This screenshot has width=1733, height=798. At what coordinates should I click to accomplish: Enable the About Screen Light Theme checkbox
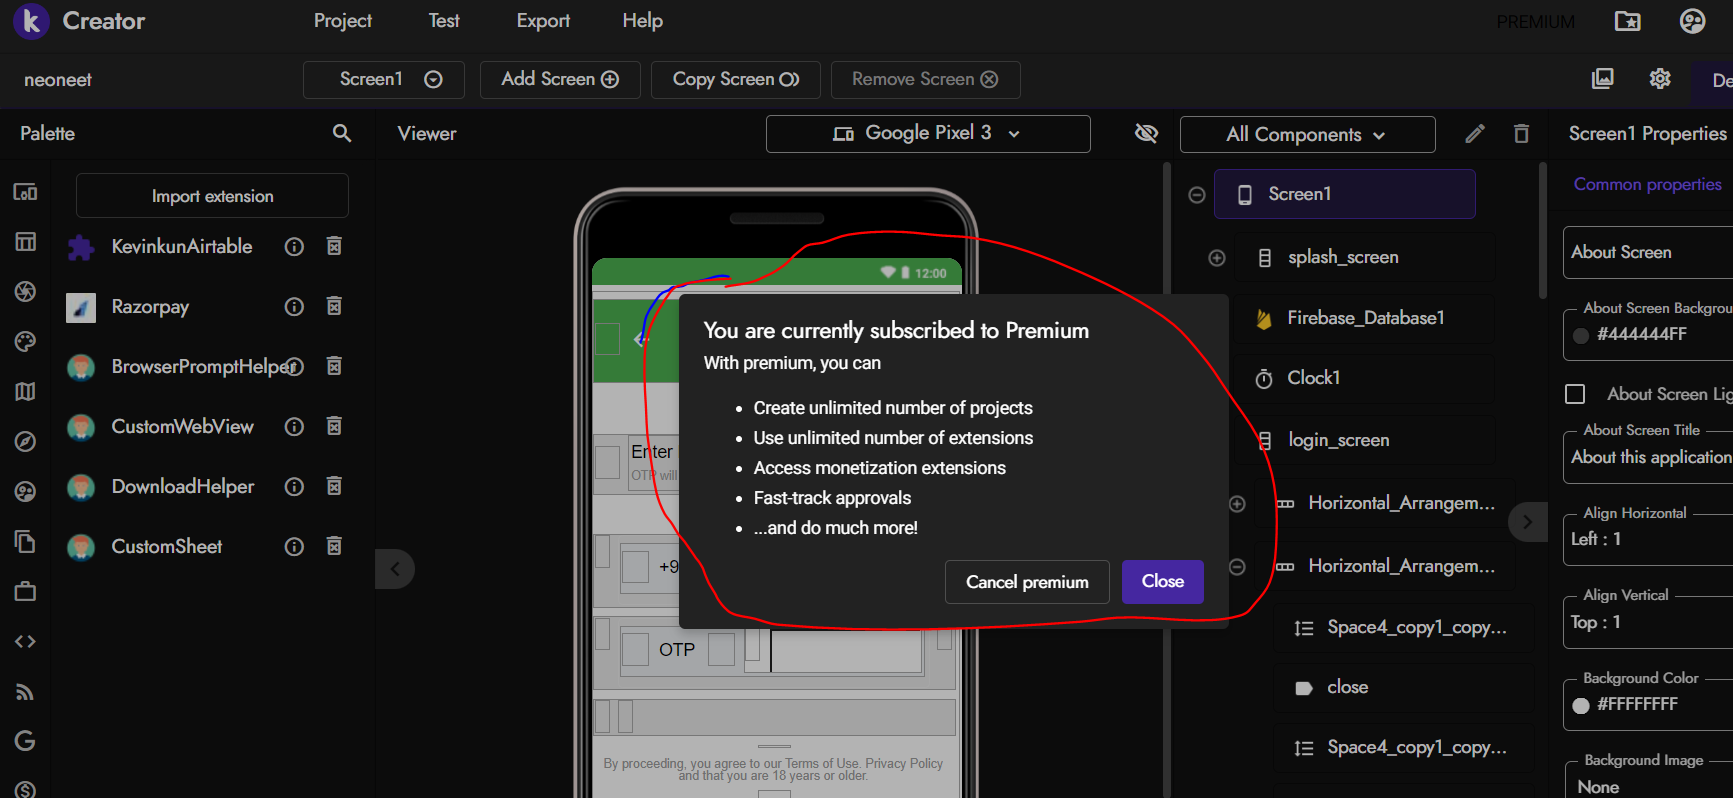pyautogui.click(x=1575, y=394)
